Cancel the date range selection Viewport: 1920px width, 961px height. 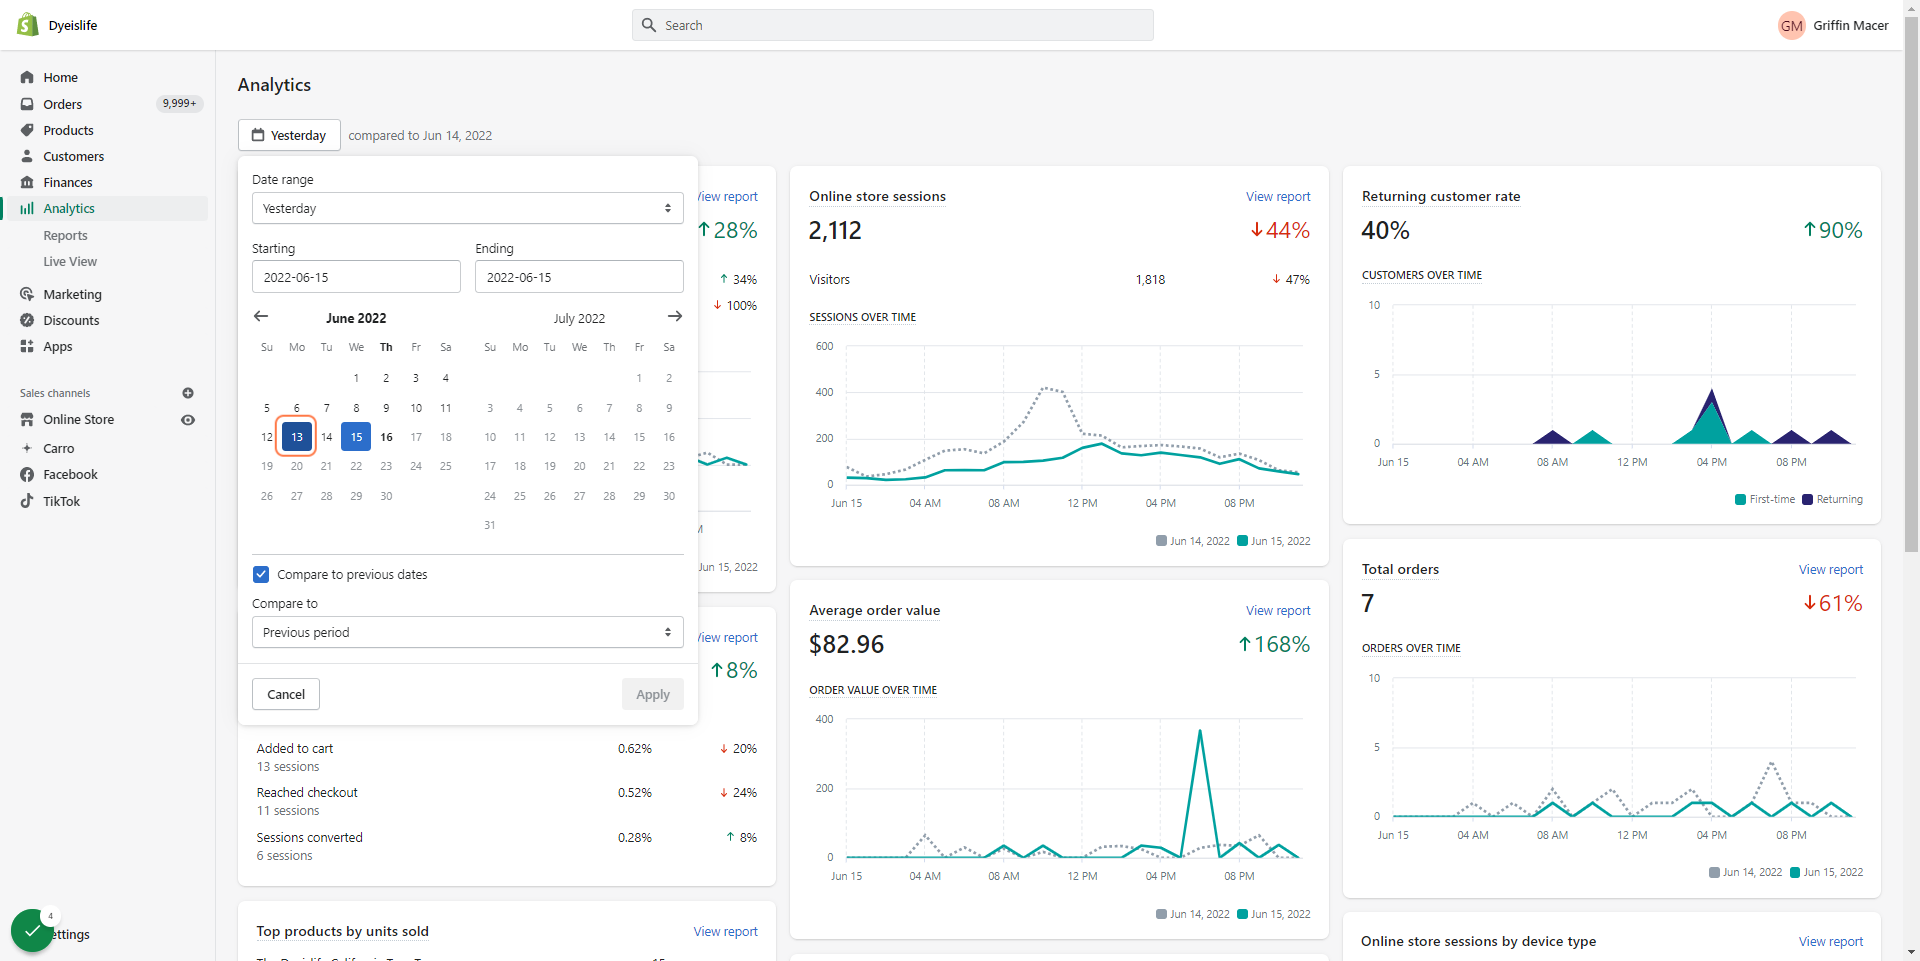click(x=286, y=694)
